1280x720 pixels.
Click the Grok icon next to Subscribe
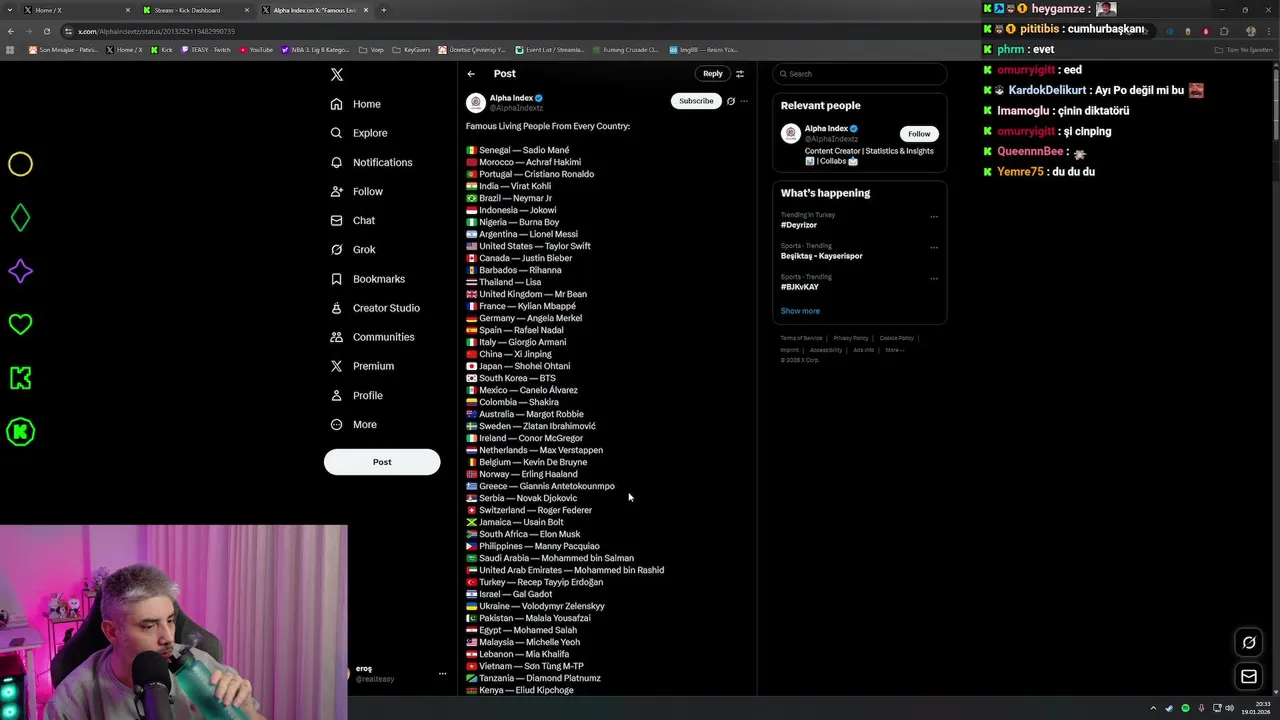click(x=731, y=101)
